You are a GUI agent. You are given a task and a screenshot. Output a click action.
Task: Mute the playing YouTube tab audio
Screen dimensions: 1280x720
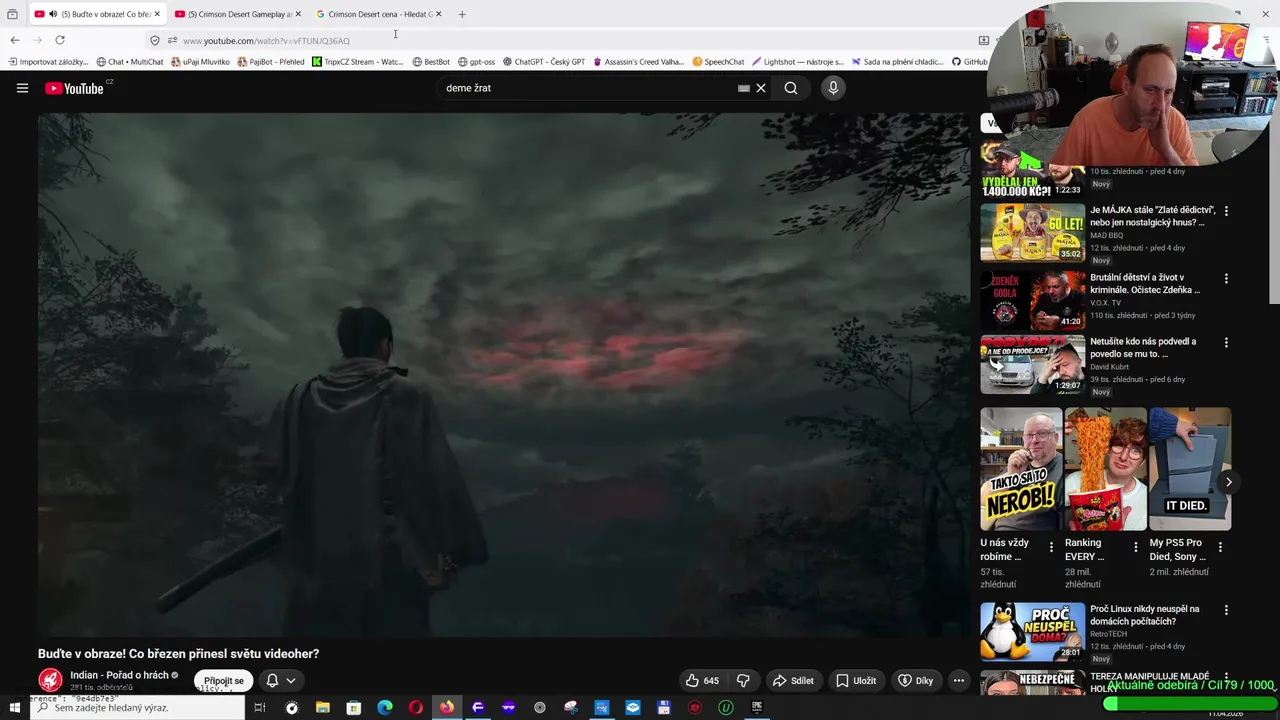tap(53, 14)
